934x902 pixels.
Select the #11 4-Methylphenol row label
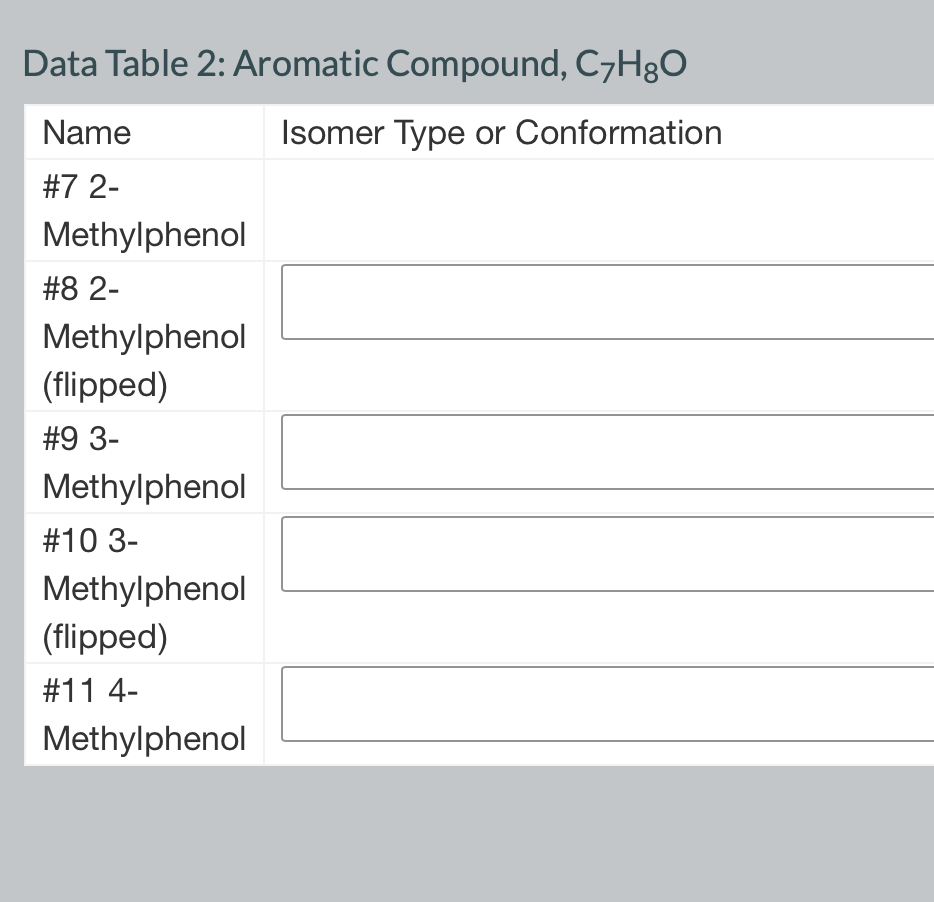[144, 714]
